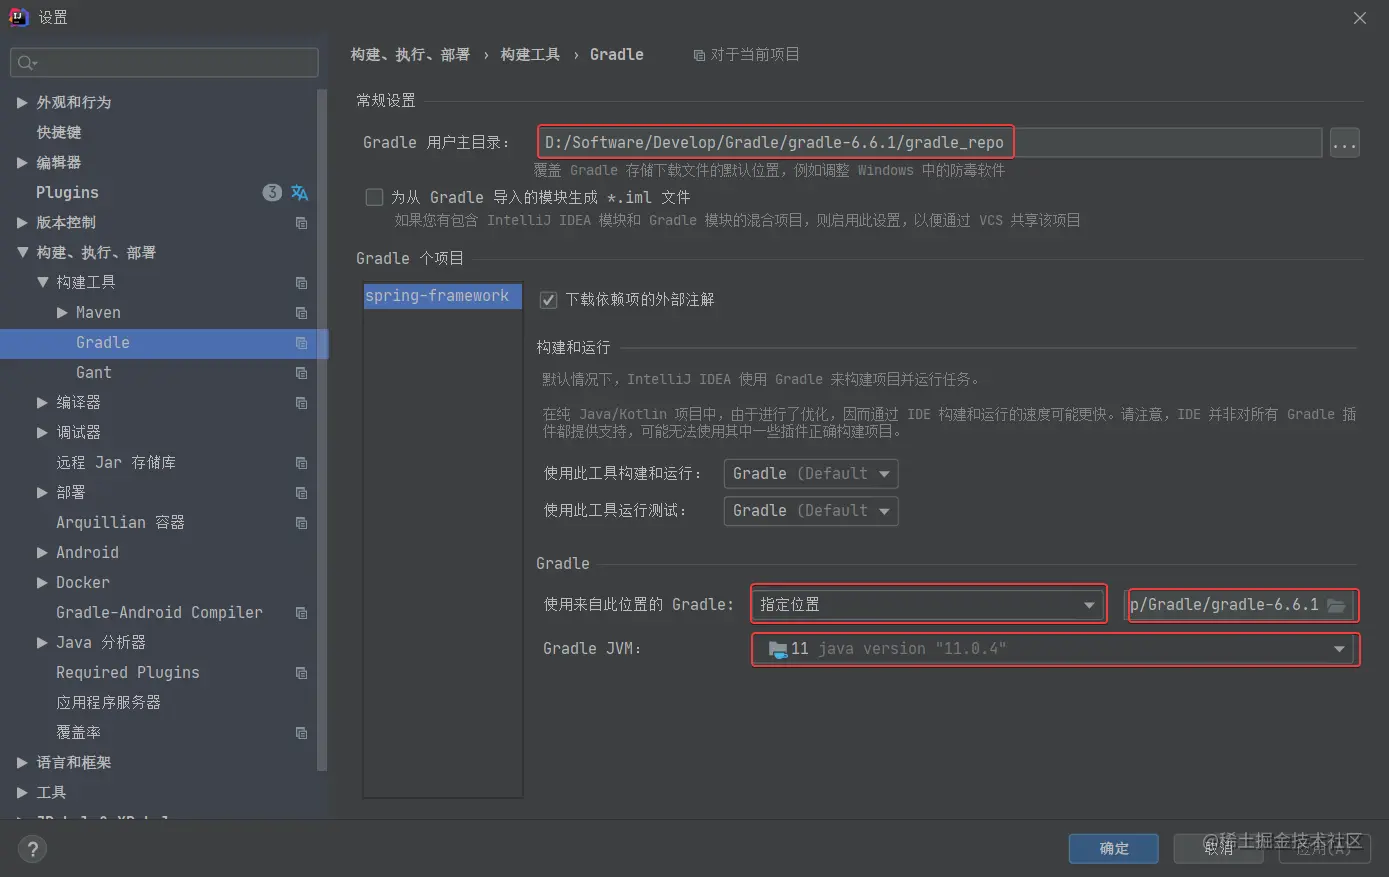Image resolution: width=1389 pixels, height=877 pixels.
Task: Select 应用程序服务器 settings item
Action: (x=108, y=702)
